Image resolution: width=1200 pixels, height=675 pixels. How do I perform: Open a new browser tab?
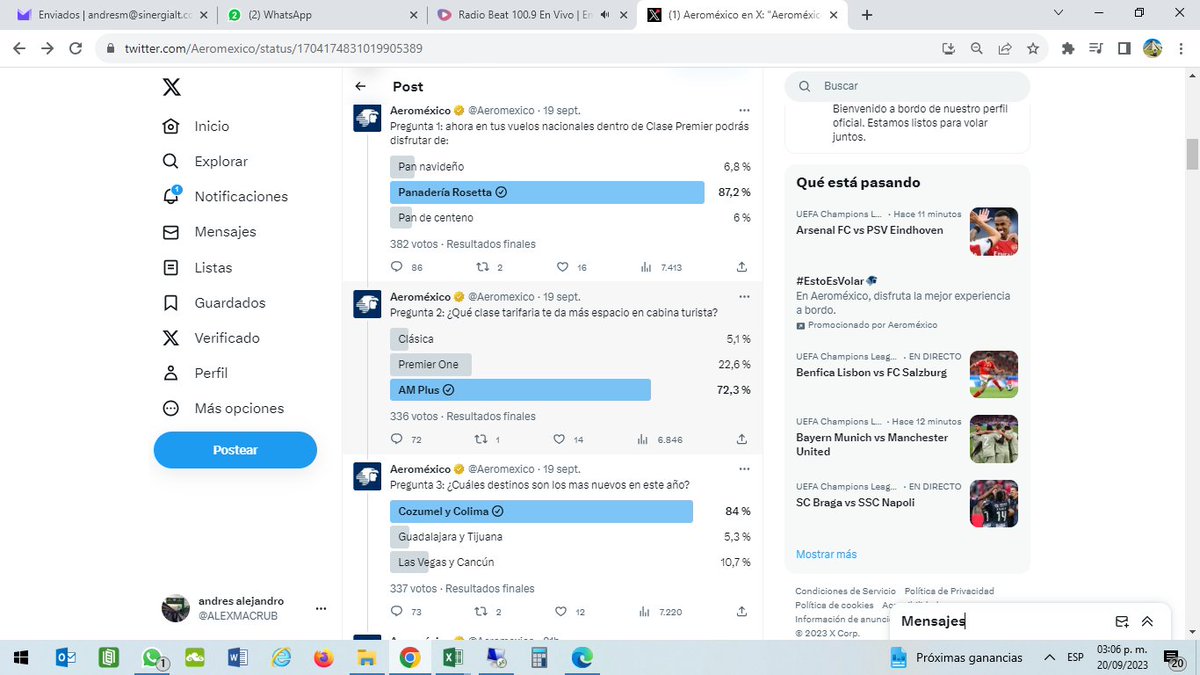tap(867, 15)
